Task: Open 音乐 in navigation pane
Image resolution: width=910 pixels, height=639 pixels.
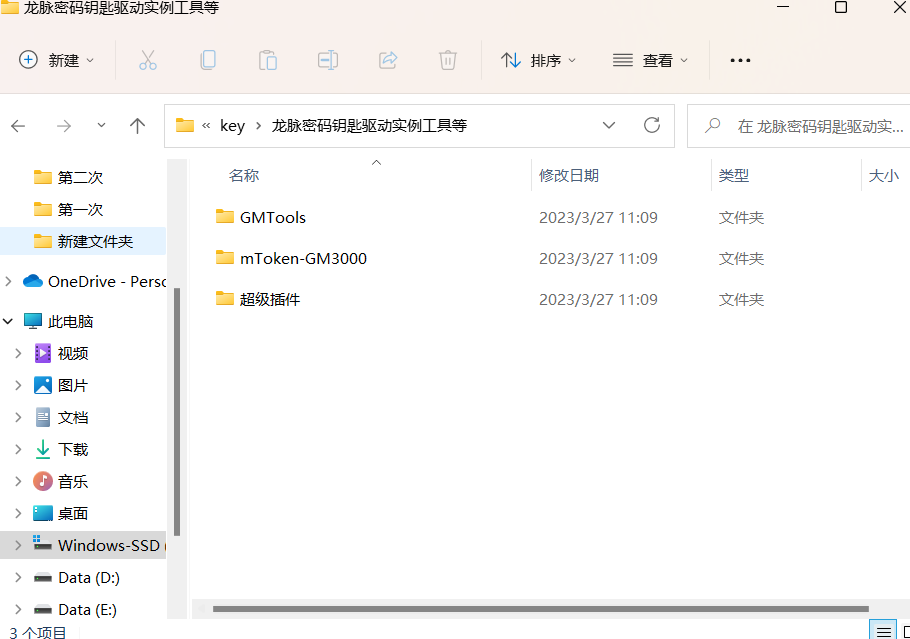Action: click(x=73, y=481)
